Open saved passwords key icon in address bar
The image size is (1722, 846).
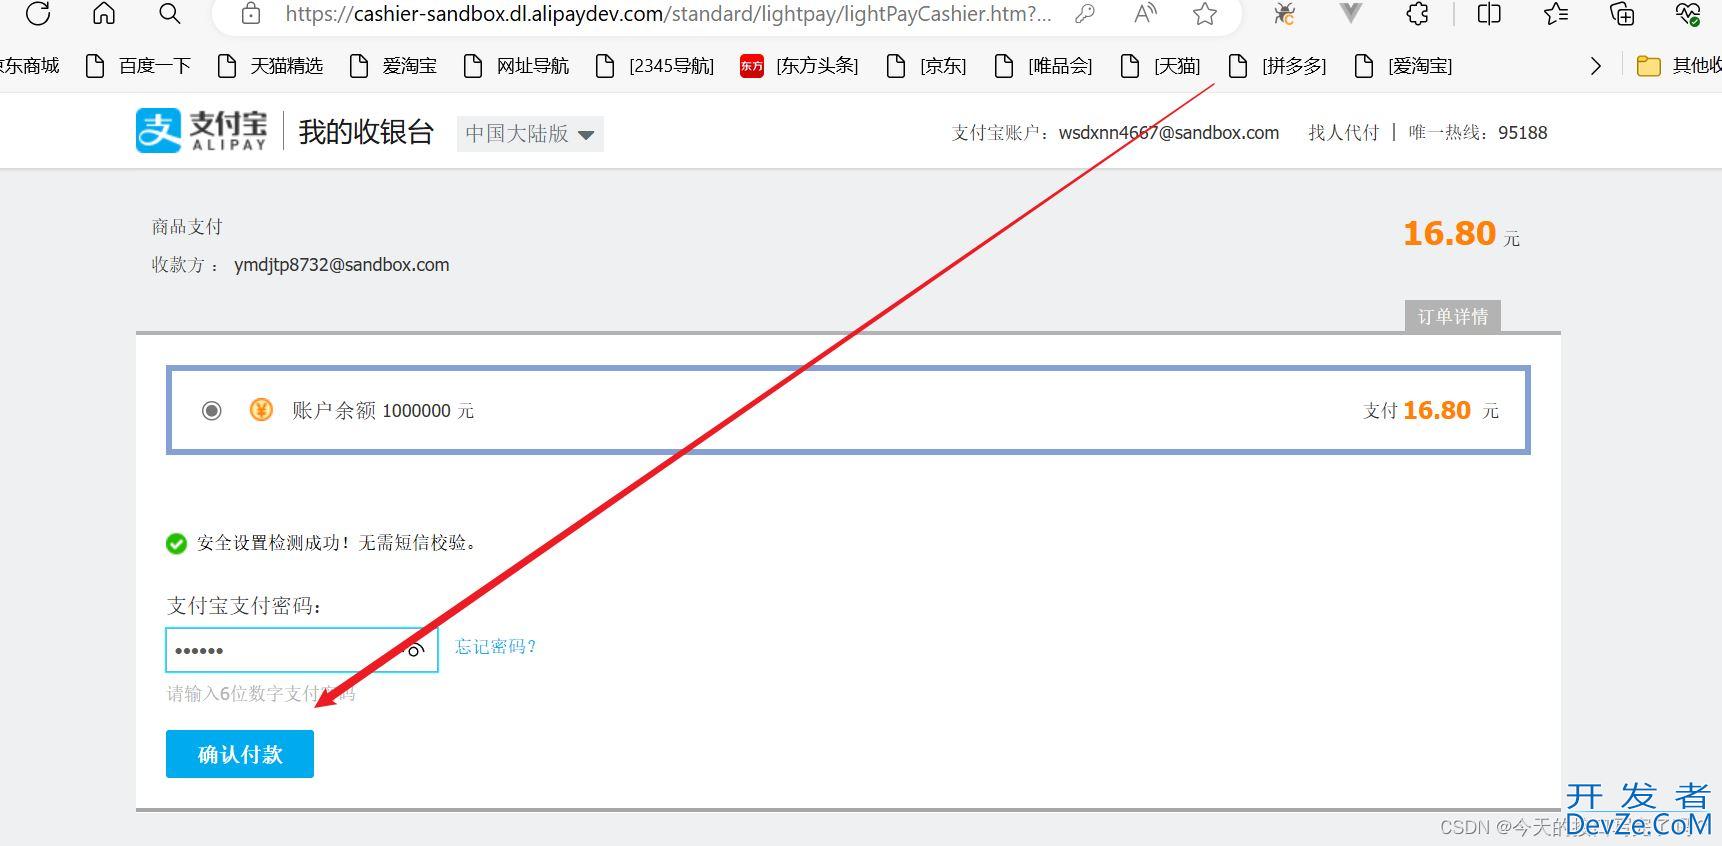pos(1085,14)
